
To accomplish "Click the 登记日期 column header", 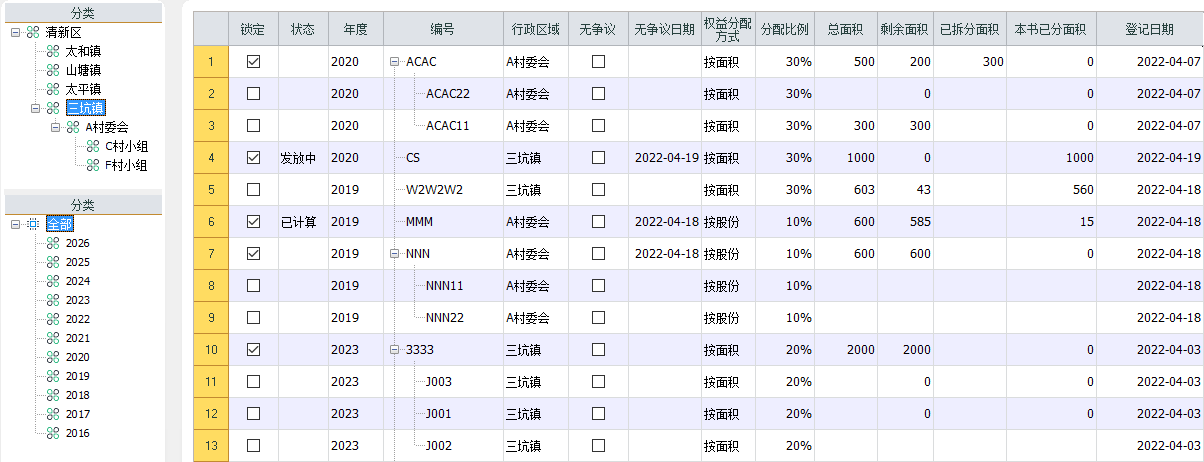I will click(x=1150, y=29).
